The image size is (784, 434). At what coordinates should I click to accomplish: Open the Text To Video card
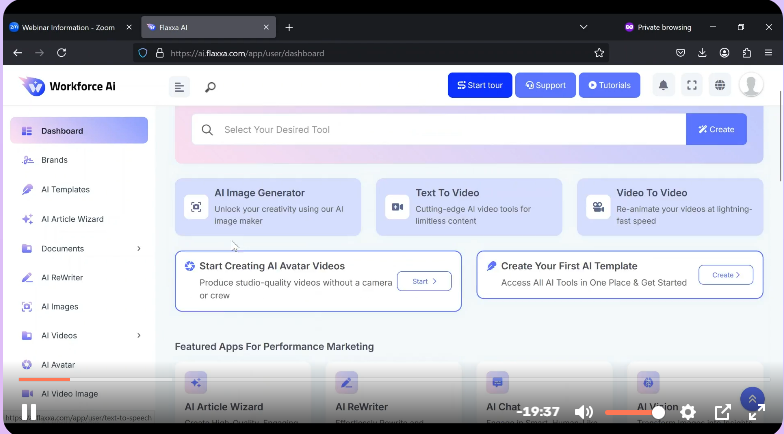469,206
